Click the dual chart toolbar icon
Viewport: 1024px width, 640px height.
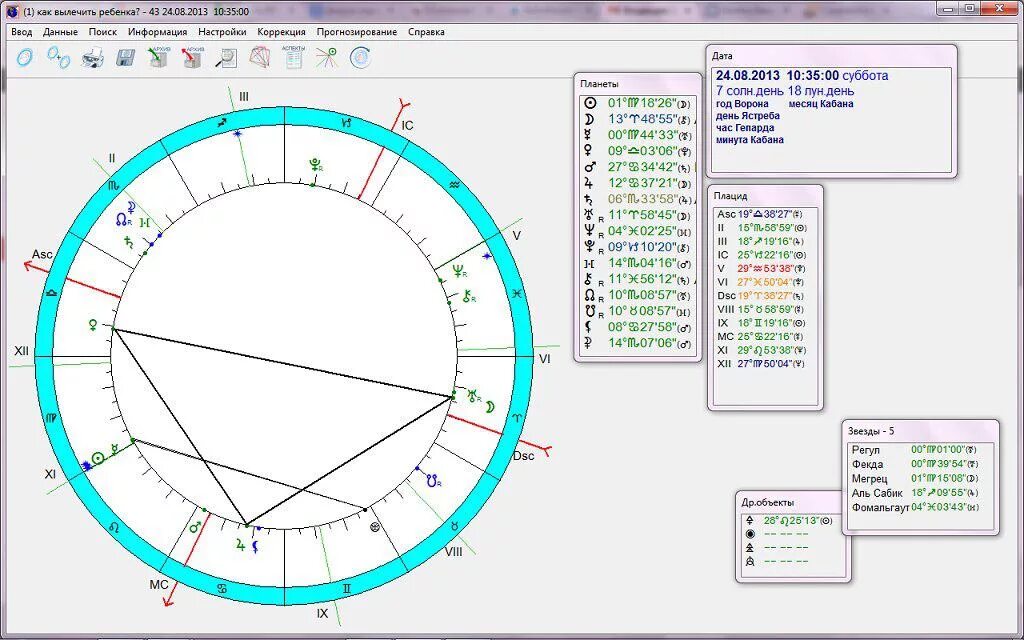[x=58, y=57]
